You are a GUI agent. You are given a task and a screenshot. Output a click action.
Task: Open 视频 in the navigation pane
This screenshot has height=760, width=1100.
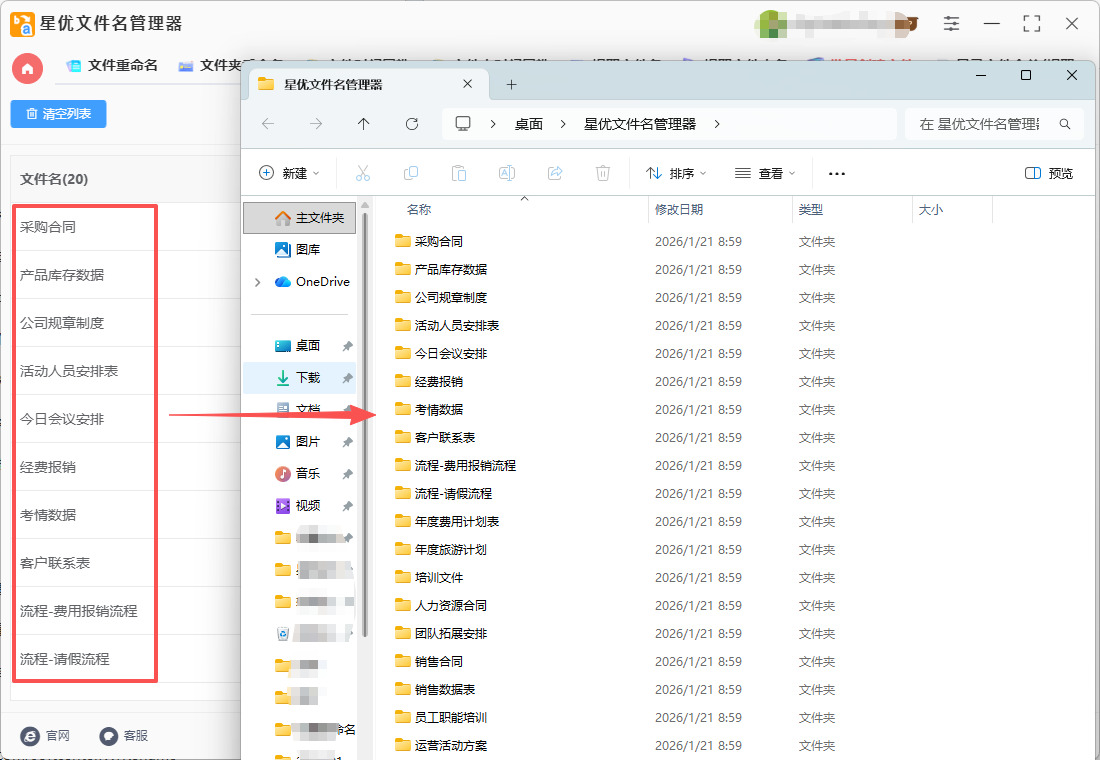(x=299, y=506)
